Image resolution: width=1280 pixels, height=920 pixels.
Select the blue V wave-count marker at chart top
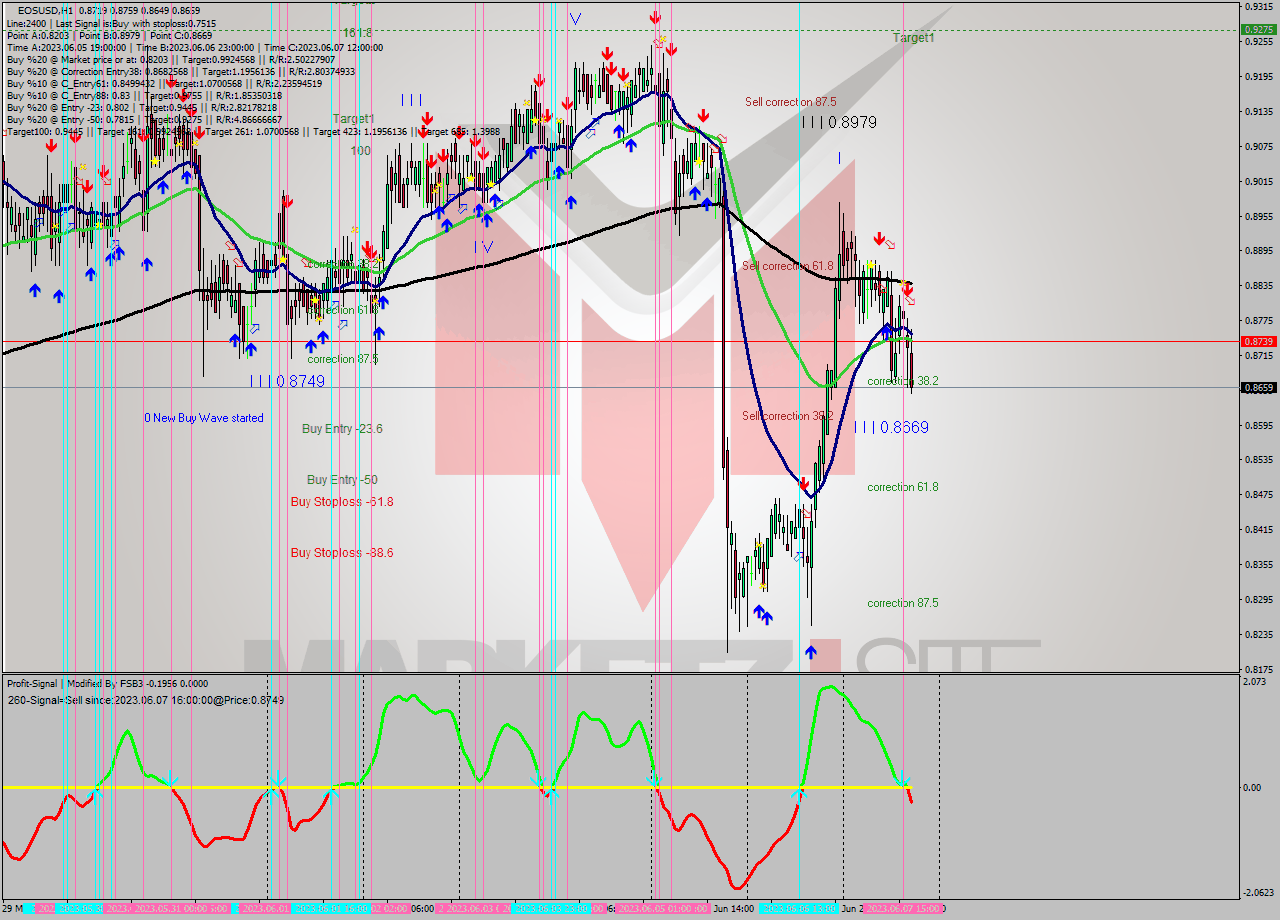coord(575,17)
